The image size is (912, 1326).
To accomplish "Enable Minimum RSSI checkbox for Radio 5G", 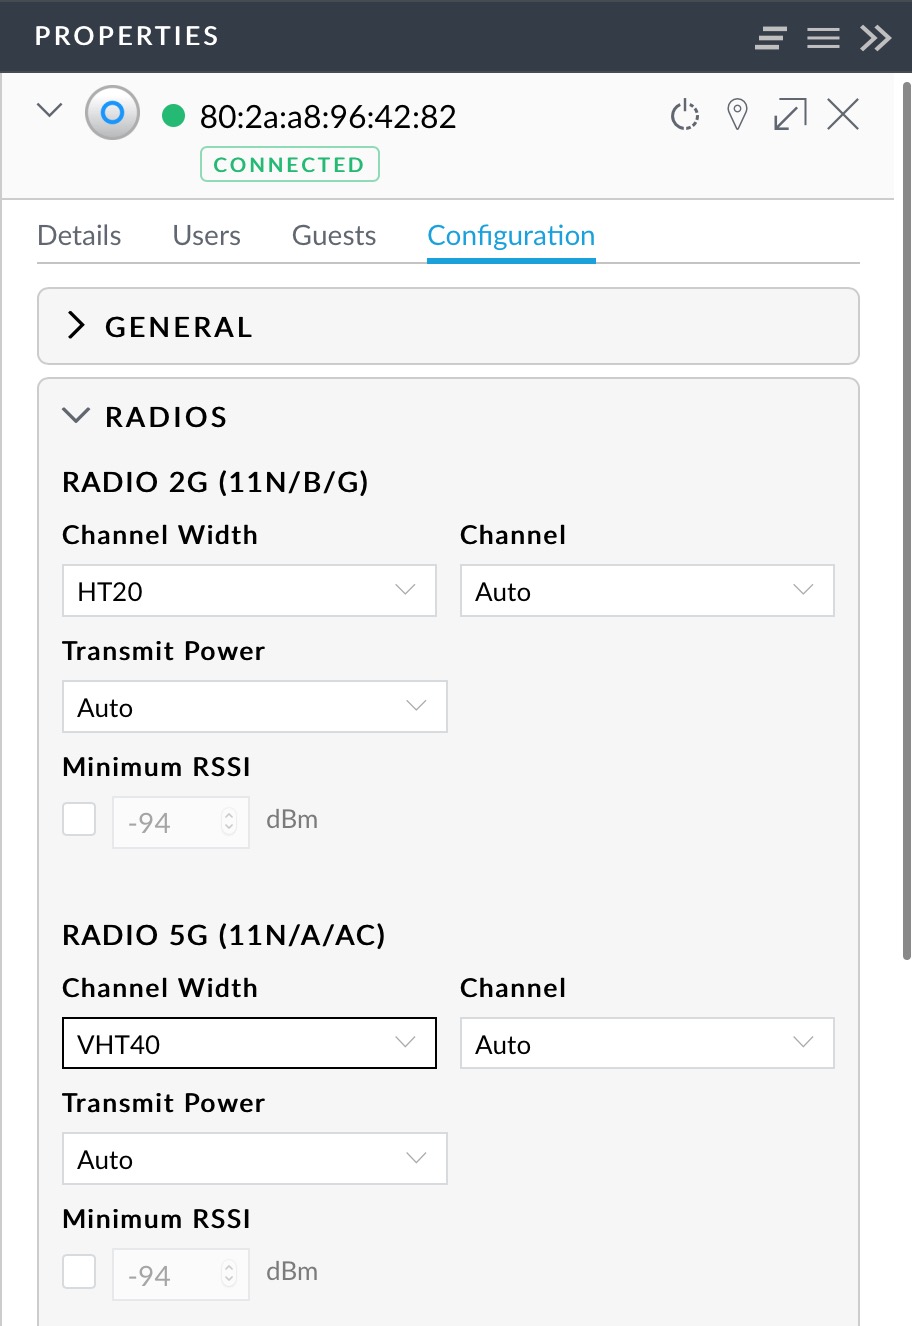I will coord(79,1272).
